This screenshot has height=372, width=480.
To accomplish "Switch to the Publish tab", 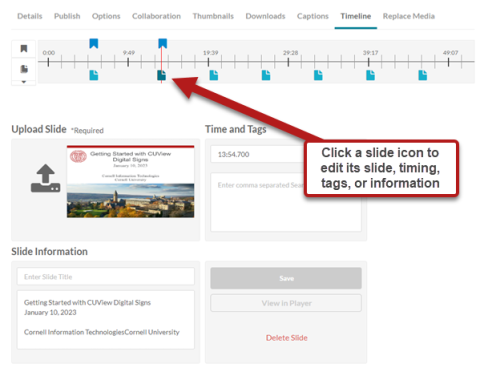I will (x=67, y=16).
